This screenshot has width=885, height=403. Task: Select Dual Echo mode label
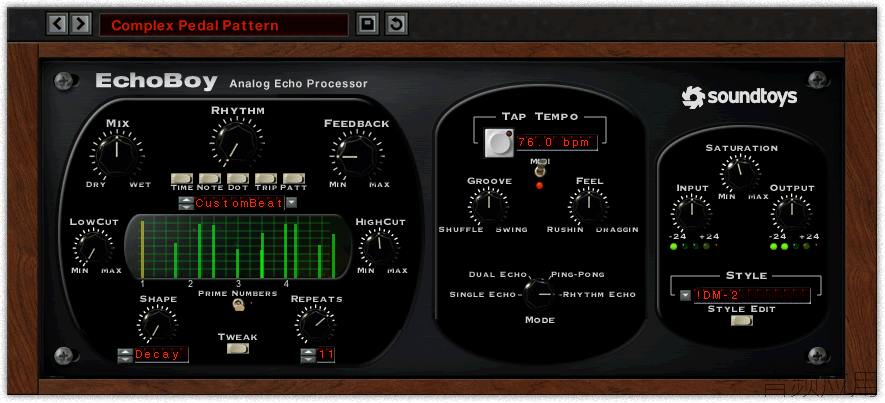[497, 274]
